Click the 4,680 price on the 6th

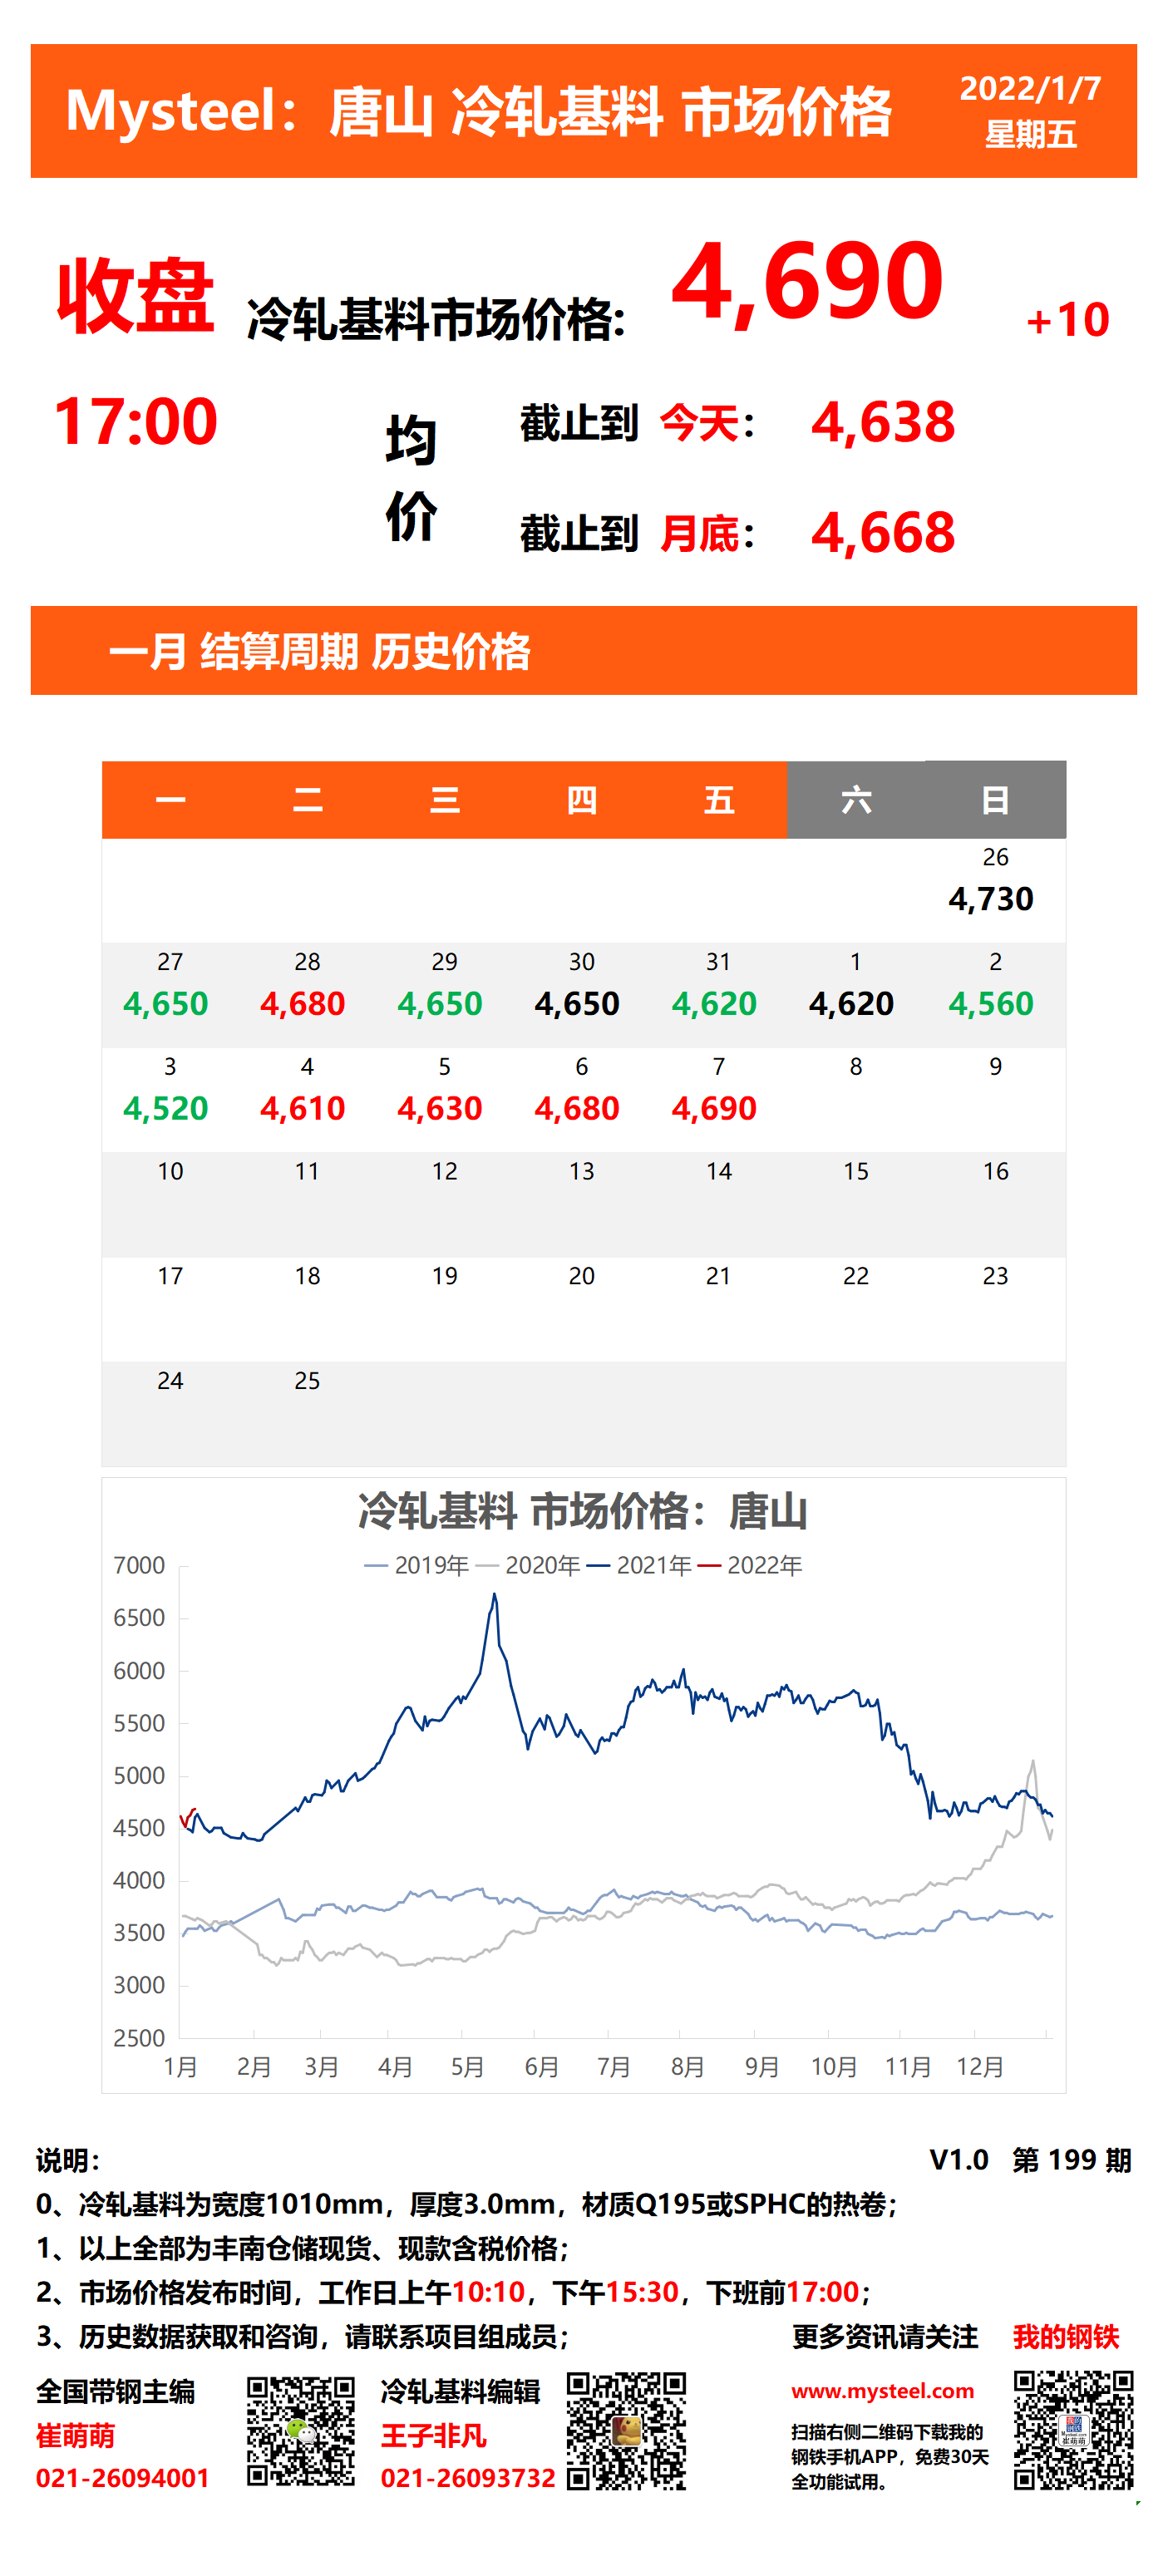577,1109
